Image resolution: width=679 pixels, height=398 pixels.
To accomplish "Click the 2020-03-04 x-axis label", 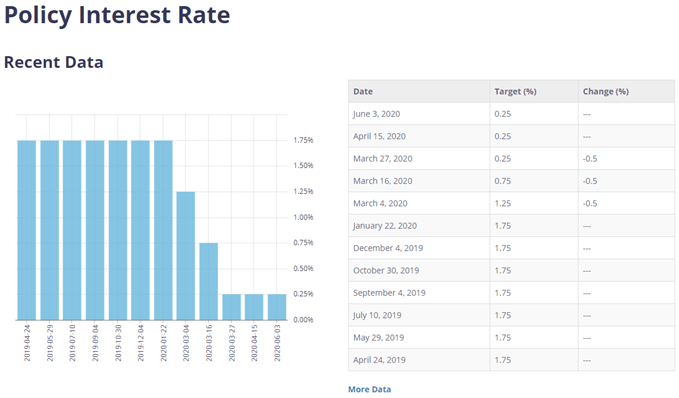I will tap(186, 343).
